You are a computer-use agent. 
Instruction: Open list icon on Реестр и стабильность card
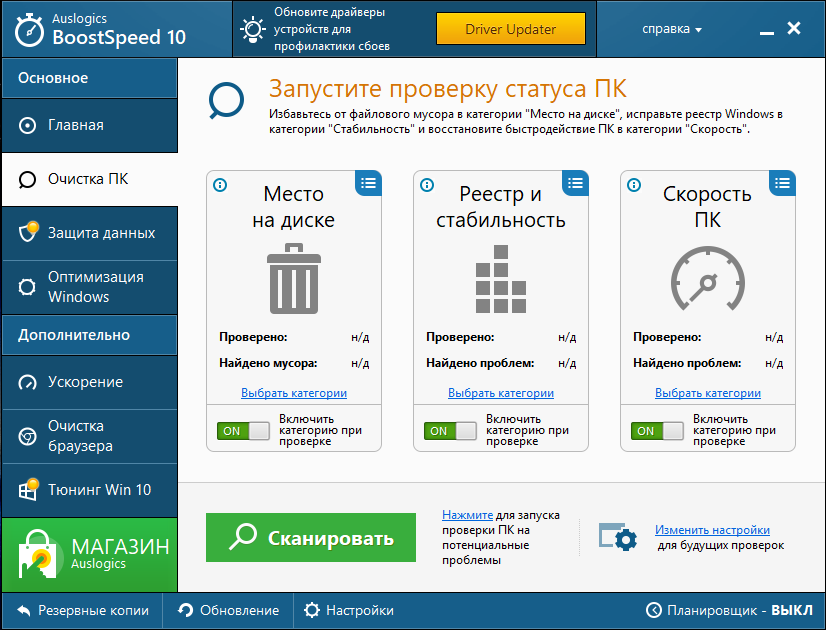[575, 183]
